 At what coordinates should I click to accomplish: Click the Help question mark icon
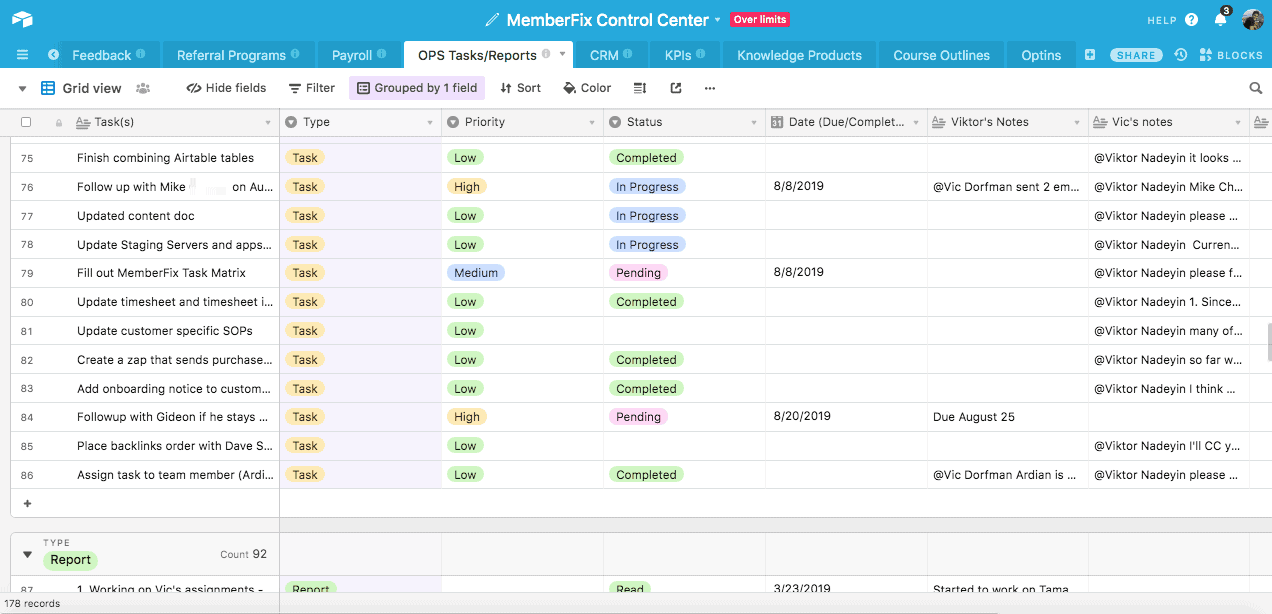(1191, 20)
